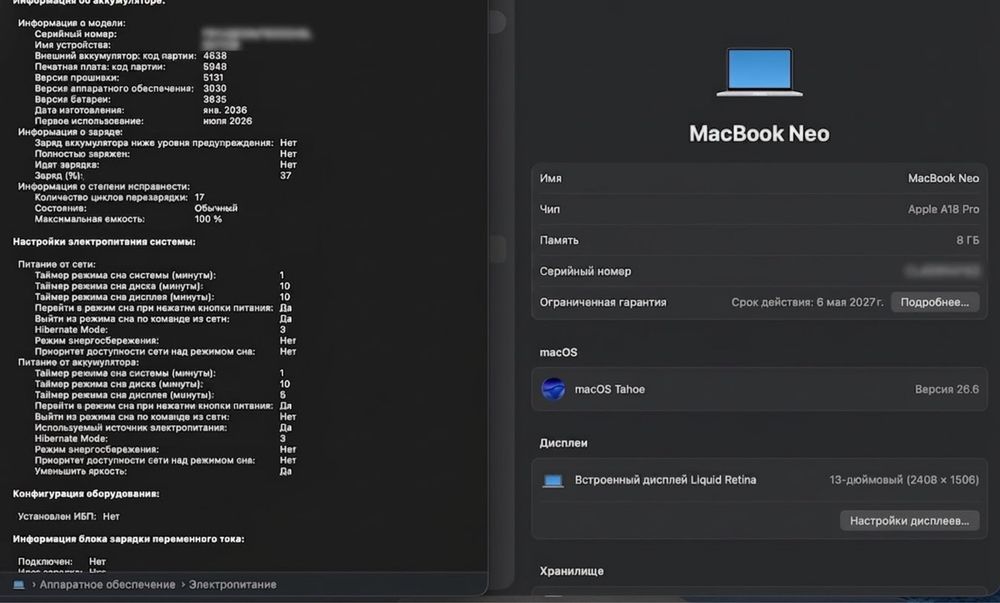Open Настройки дисплеев button
Image resolution: width=1000 pixels, height=603 pixels.
coord(909,521)
